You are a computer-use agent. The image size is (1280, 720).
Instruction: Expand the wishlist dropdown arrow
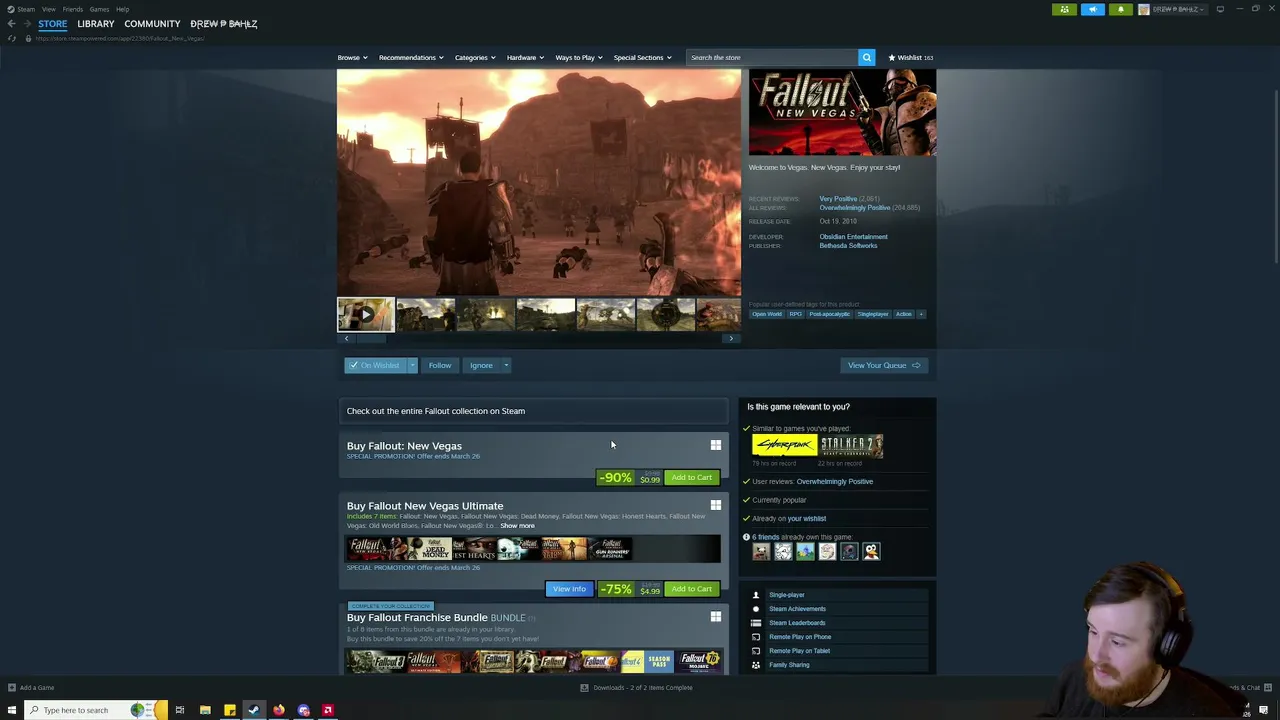tap(412, 365)
